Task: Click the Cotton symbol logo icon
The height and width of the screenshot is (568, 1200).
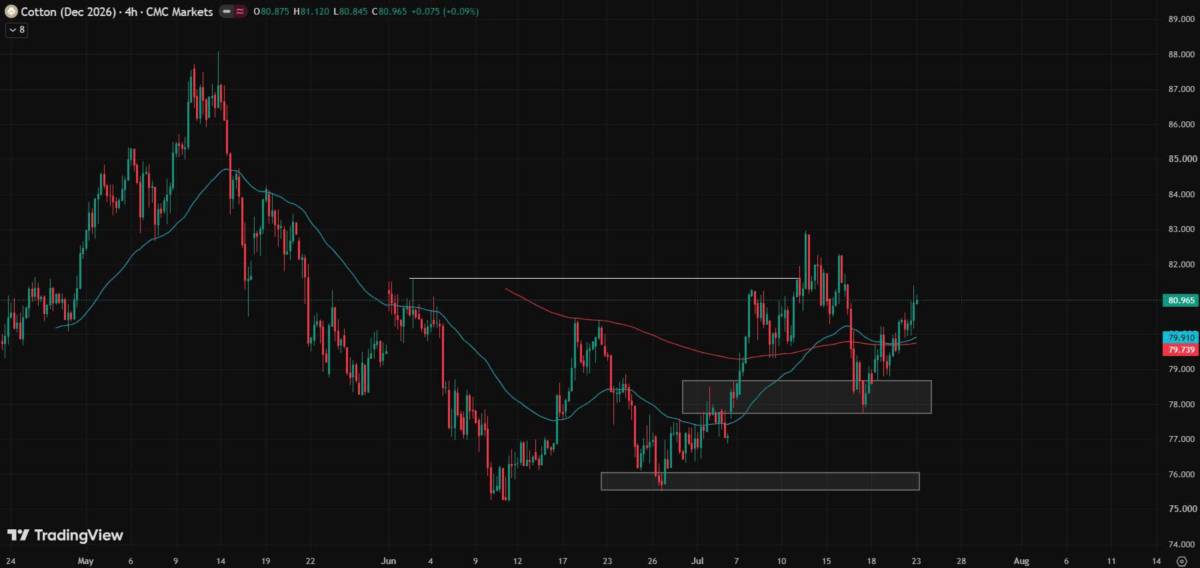Action: (x=10, y=11)
